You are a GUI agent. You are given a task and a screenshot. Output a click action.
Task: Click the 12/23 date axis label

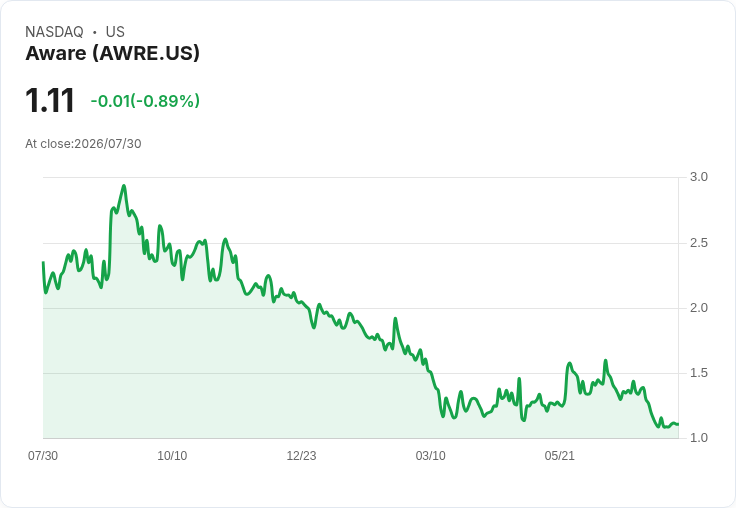tap(301, 455)
